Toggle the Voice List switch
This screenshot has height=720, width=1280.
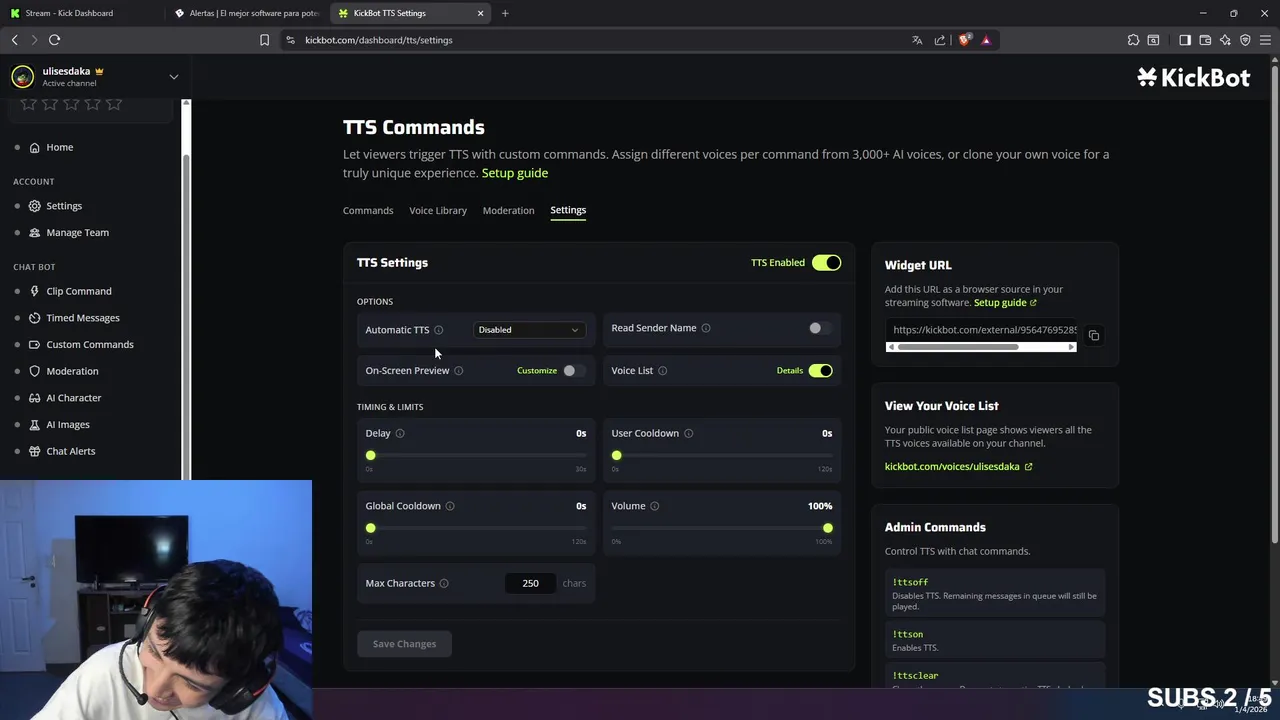(x=820, y=371)
